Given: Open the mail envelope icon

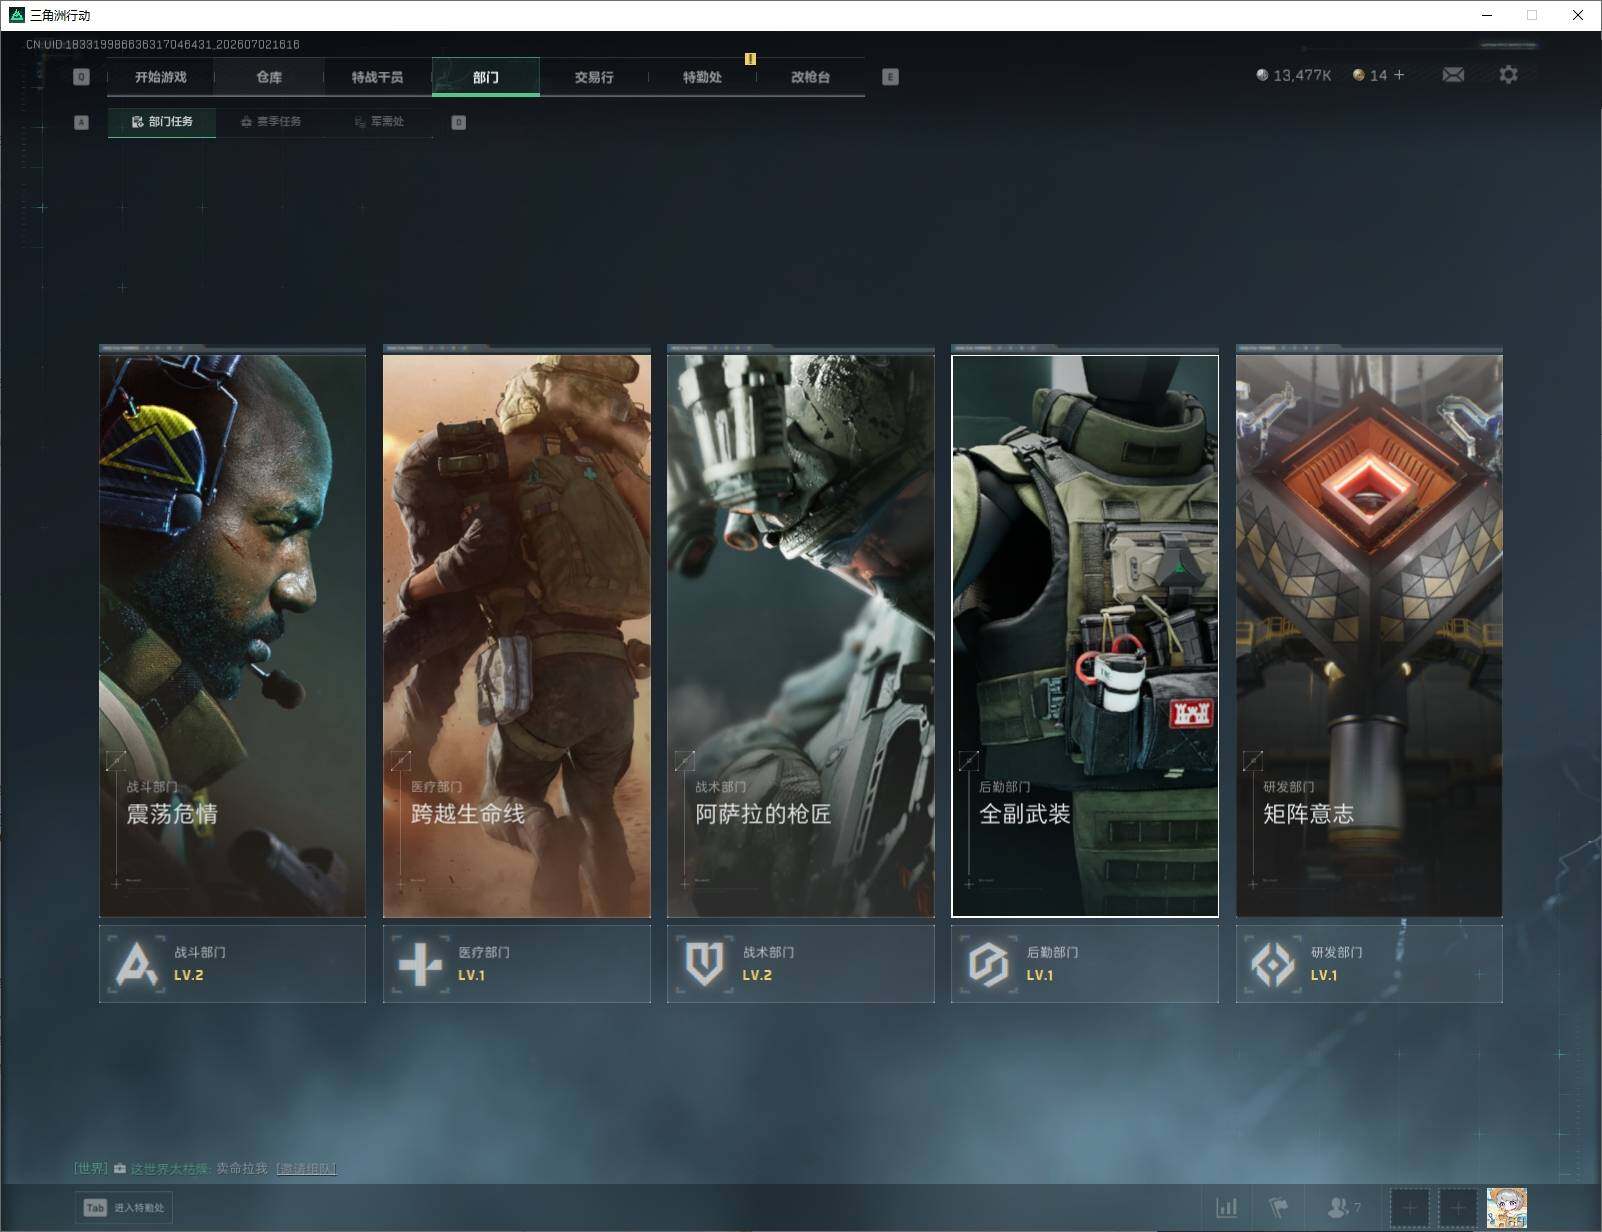Looking at the screenshot, I should pyautogui.click(x=1453, y=75).
